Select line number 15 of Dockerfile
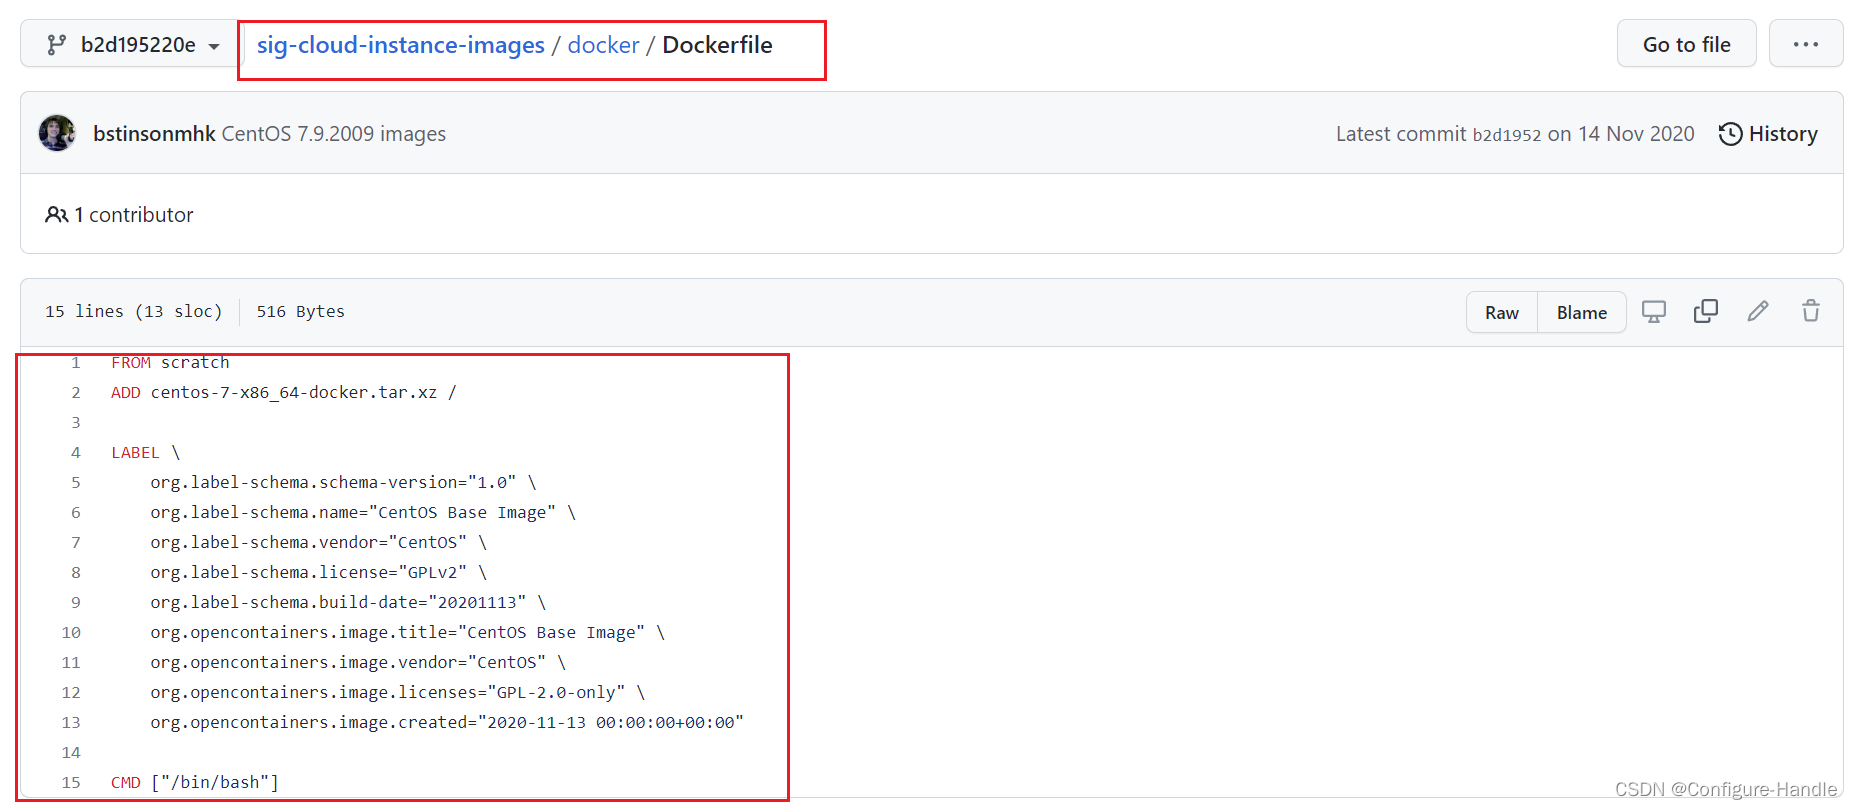This screenshot has height=809, width=1852. pos(71,782)
